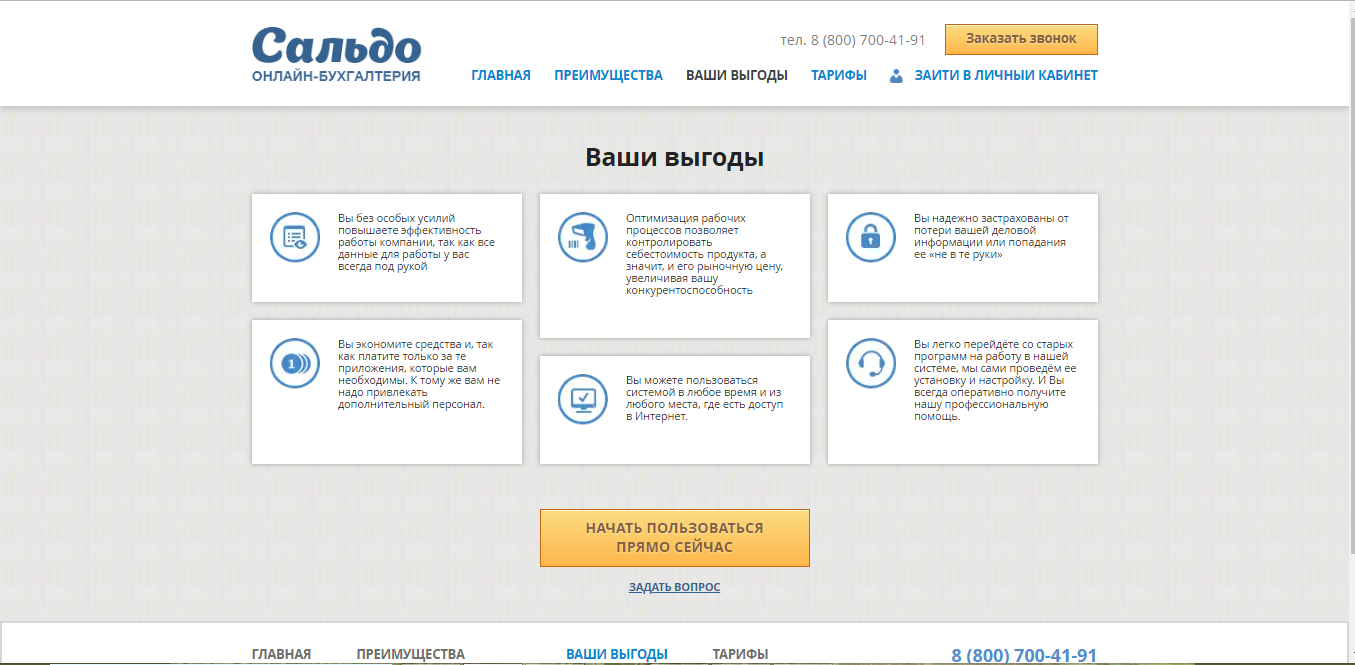Image resolution: width=1355 pixels, height=665 pixels.
Task: Click the Ваши выгоды section heading
Action: (x=675, y=158)
